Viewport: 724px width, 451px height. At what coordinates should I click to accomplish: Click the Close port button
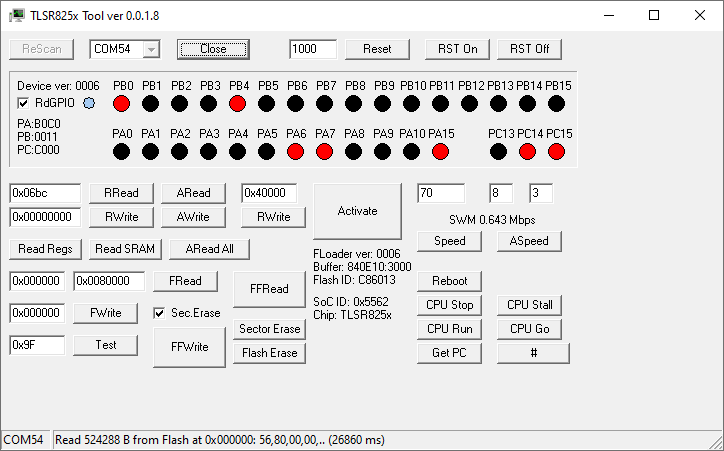click(x=213, y=49)
